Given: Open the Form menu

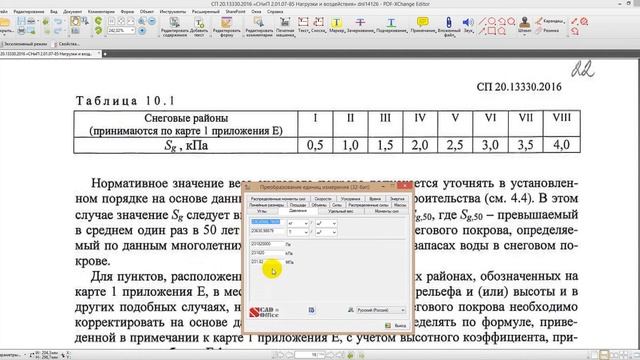Looking at the screenshot, I should pyautogui.click(x=127, y=12).
